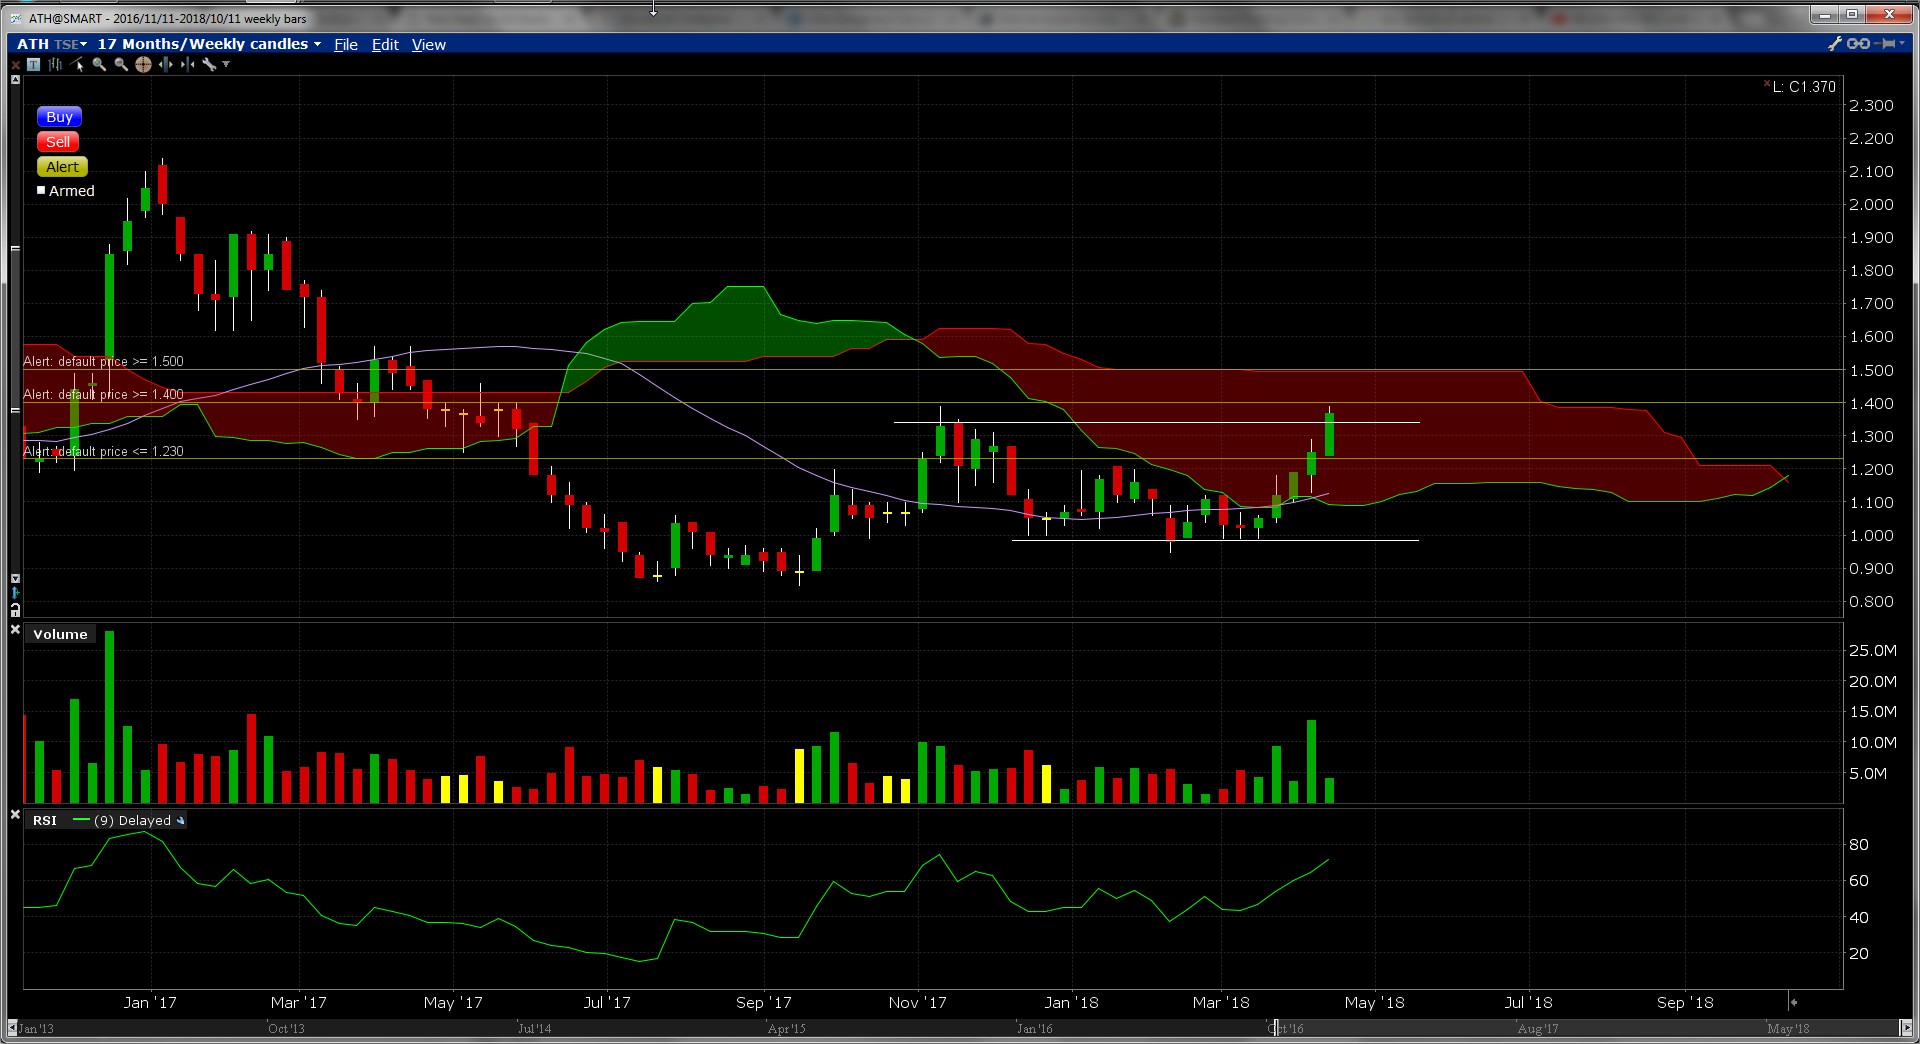Click the chain link grouping icon
The image size is (1920, 1044).
[x=1858, y=44]
